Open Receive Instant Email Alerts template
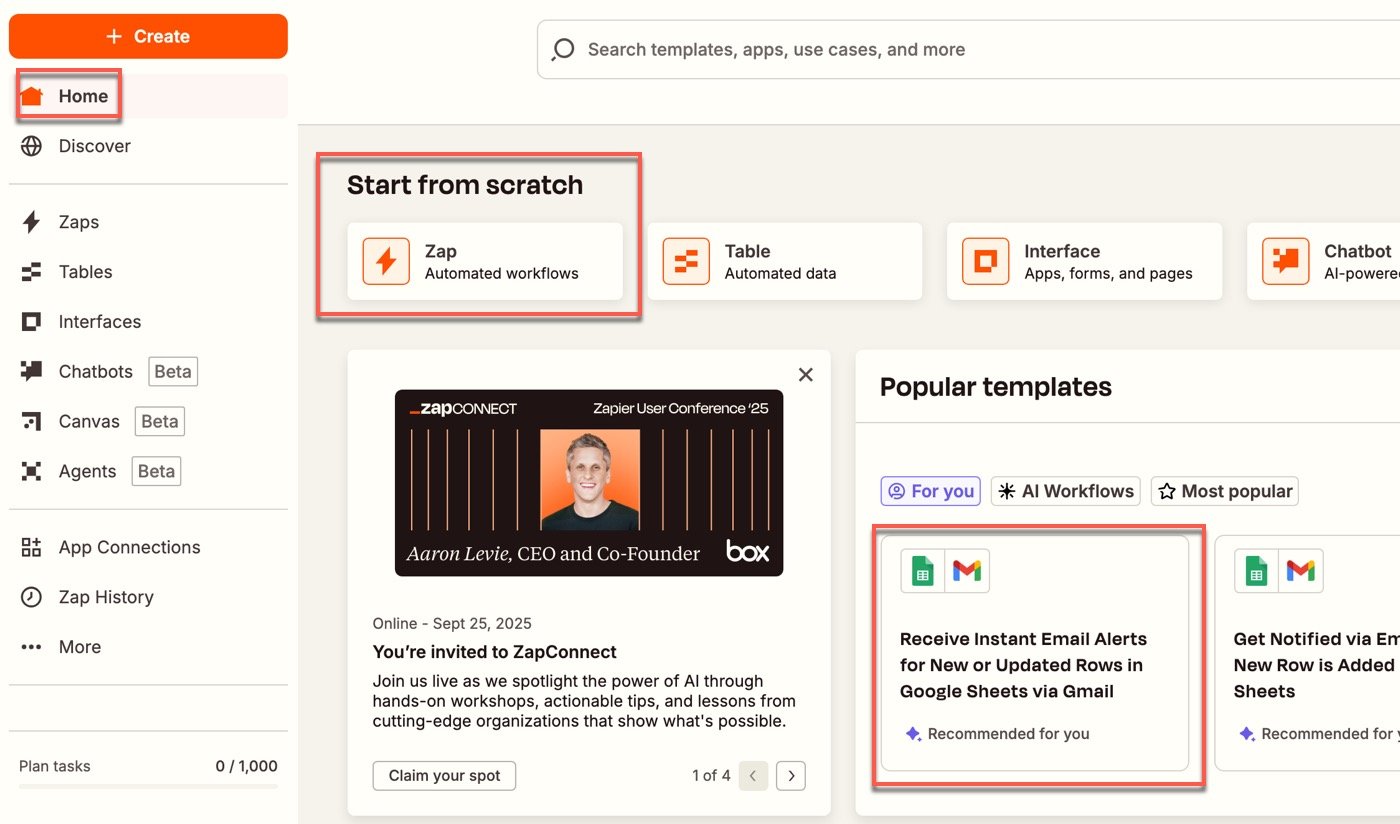The image size is (1400, 824). pyautogui.click(x=1035, y=653)
